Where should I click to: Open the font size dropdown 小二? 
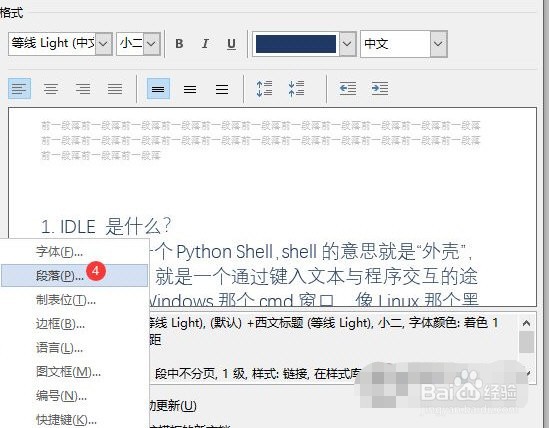(x=151, y=44)
